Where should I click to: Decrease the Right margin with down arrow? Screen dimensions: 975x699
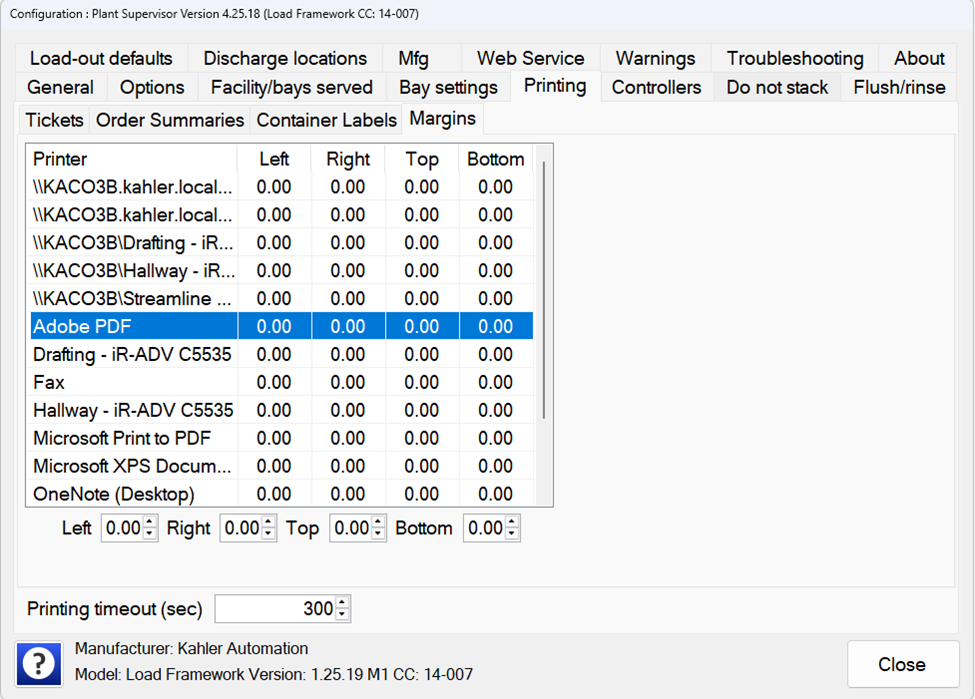coord(268,534)
